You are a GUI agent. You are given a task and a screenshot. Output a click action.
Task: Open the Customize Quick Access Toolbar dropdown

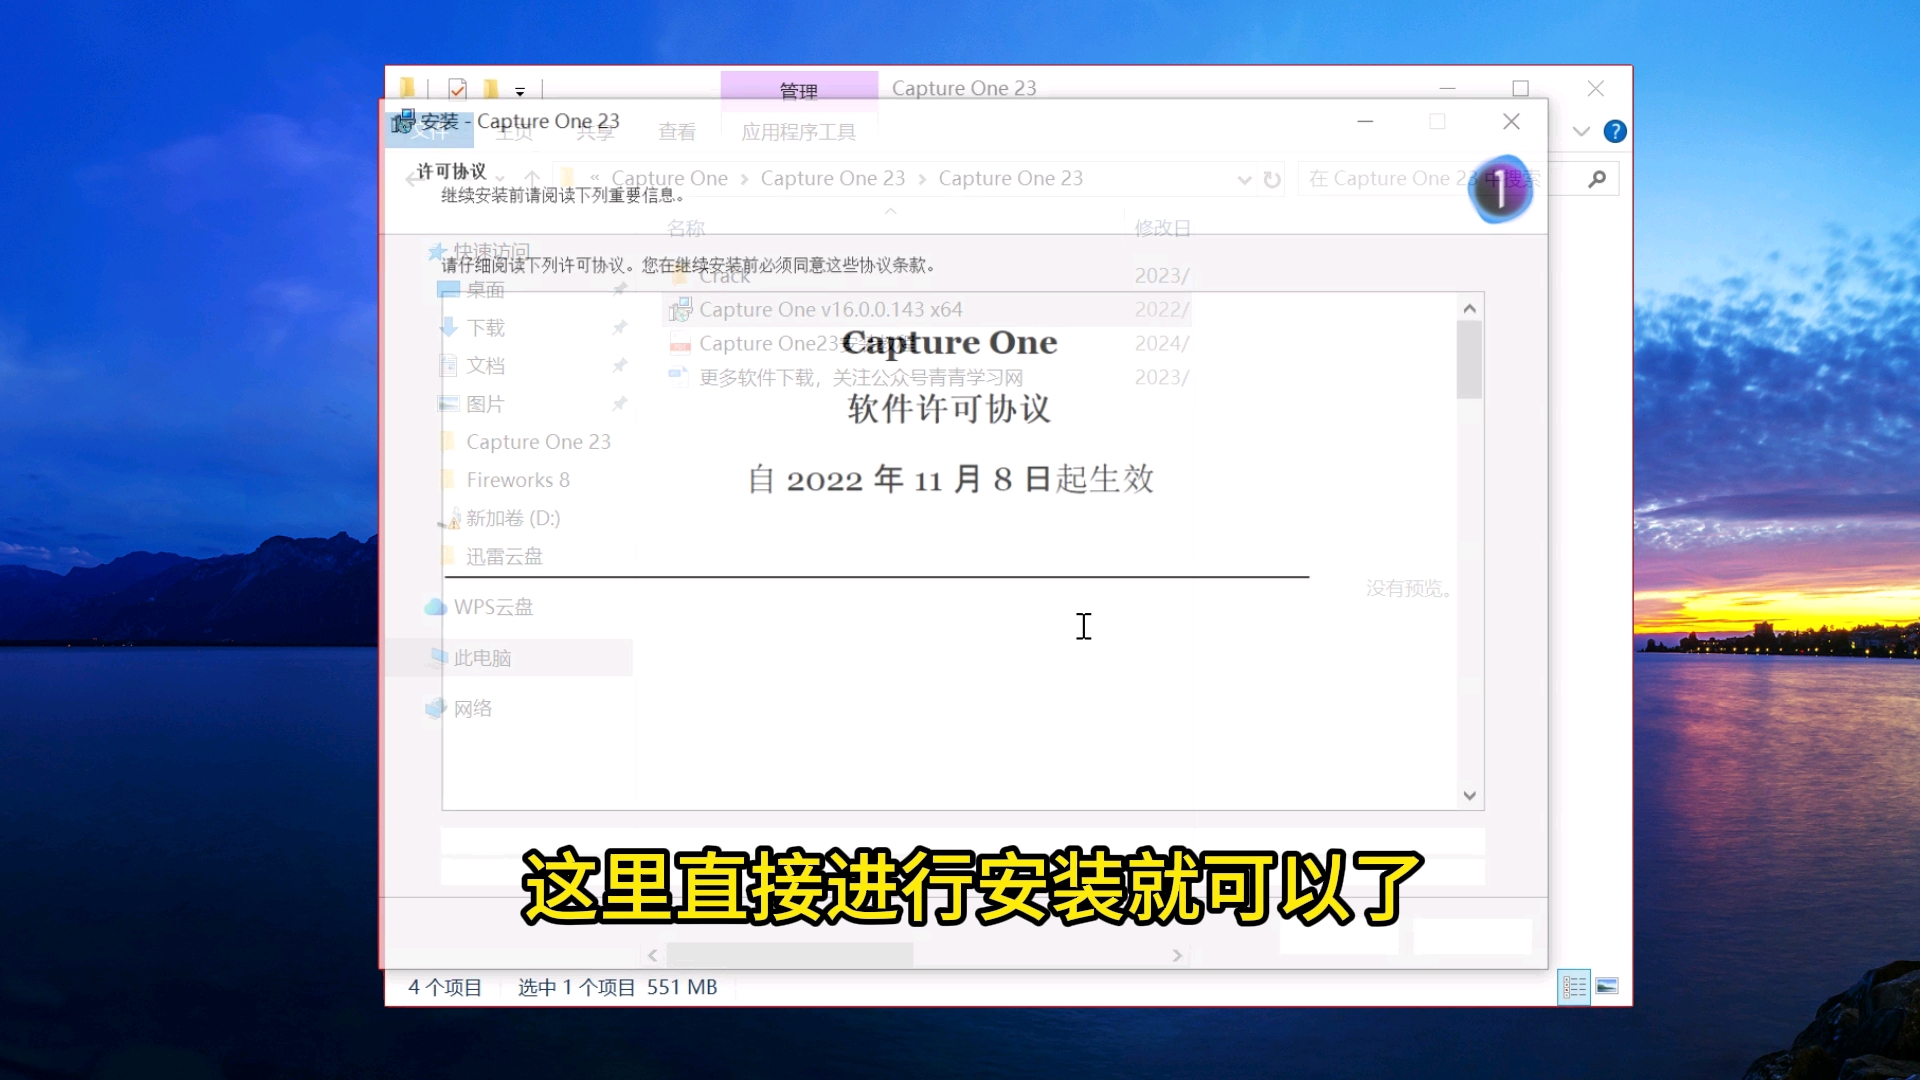tap(520, 91)
